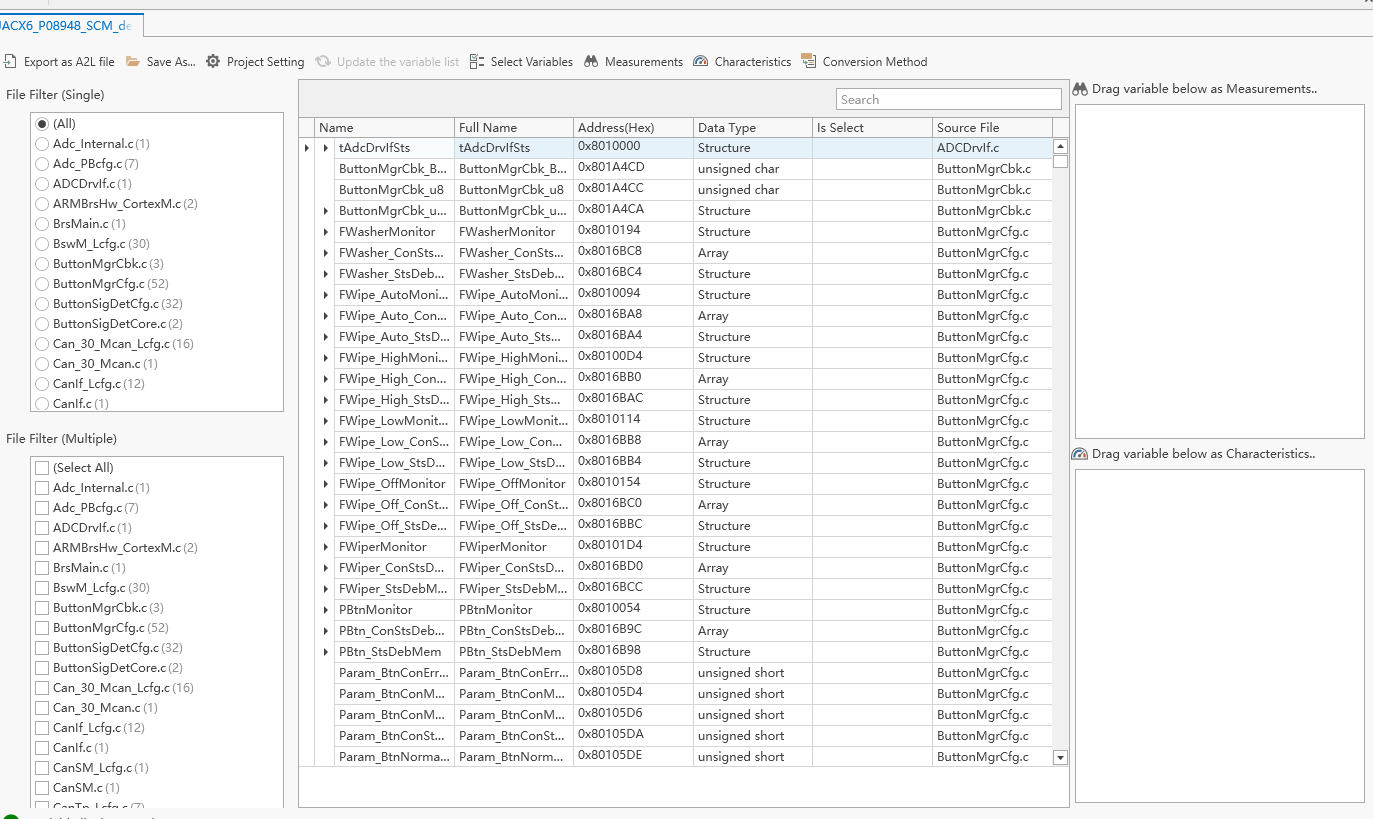This screenshot has height=819, width=1373.
Task: Open Measurements binoculars icon in toolbar
Action: tap(592, 62)
